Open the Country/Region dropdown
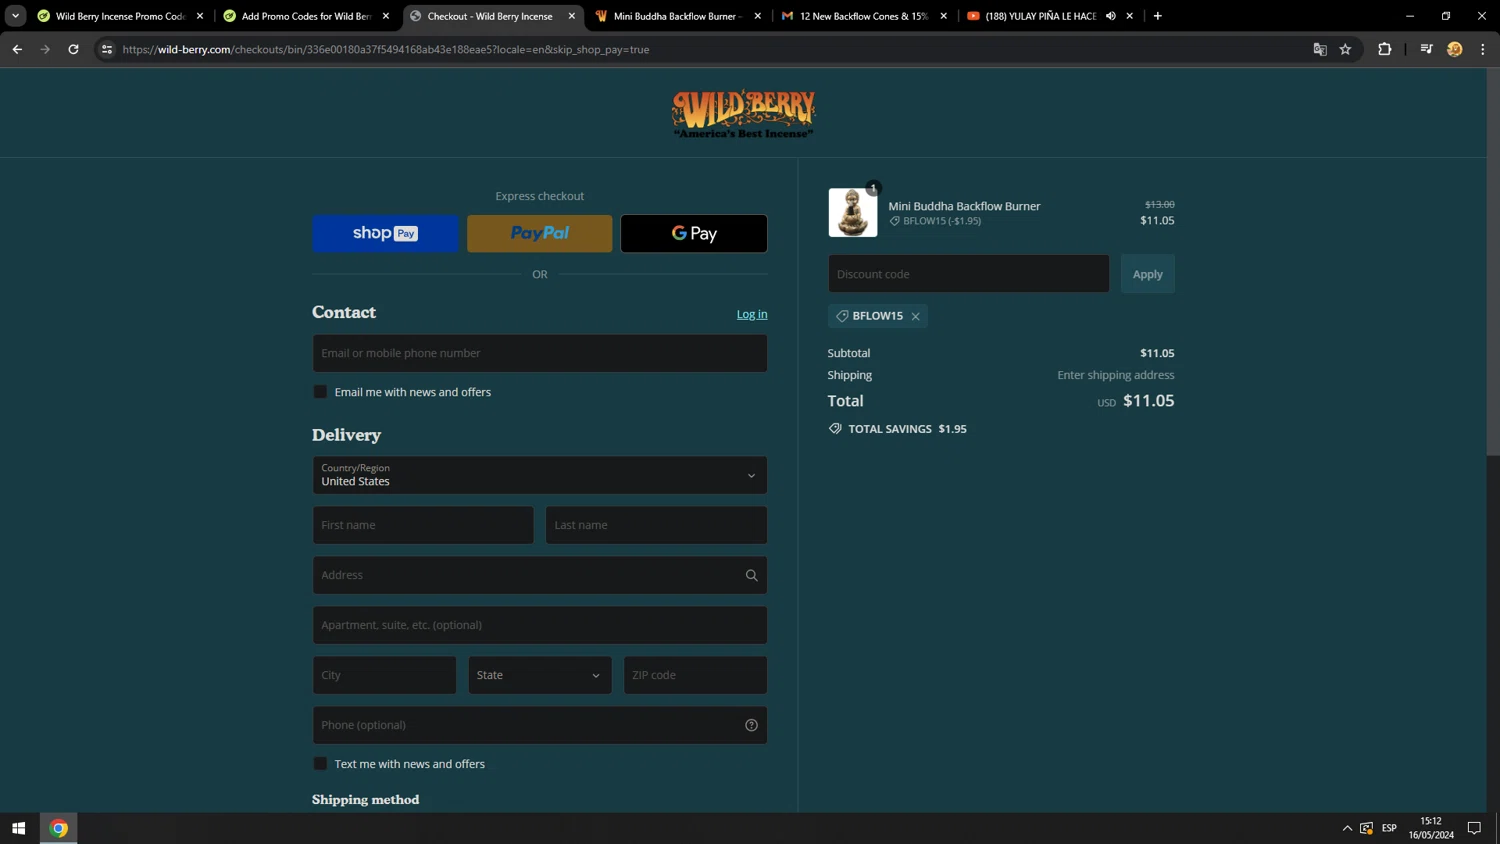 click(x=540, y=475)
